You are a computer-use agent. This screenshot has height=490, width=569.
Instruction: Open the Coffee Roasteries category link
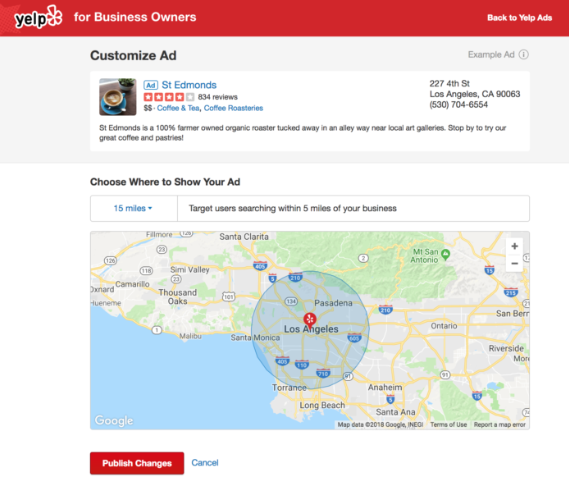click(x=233, y=108)
